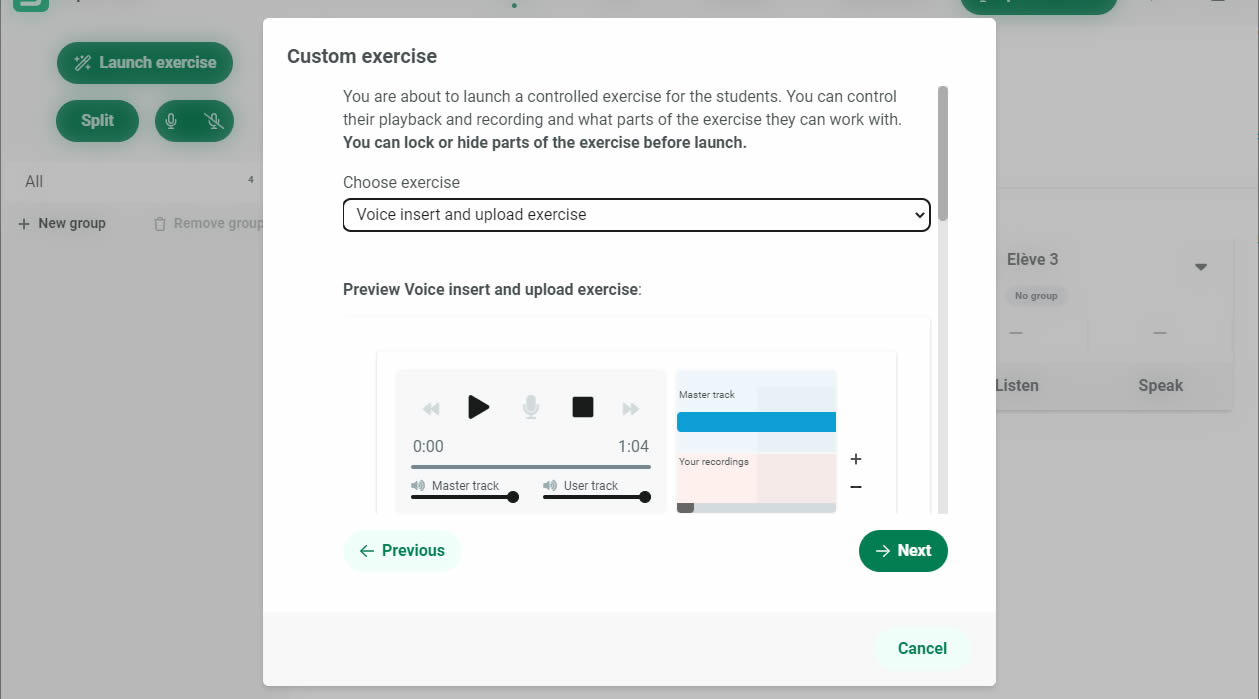
Task: Click the Master track speaker icon
Action: (x=417, y=485)
